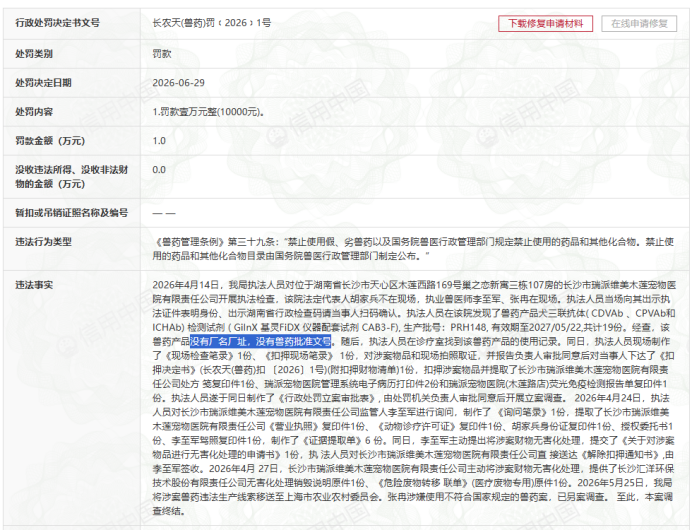
Task: Click the 处罚内容 label
Action: point(34,112)
